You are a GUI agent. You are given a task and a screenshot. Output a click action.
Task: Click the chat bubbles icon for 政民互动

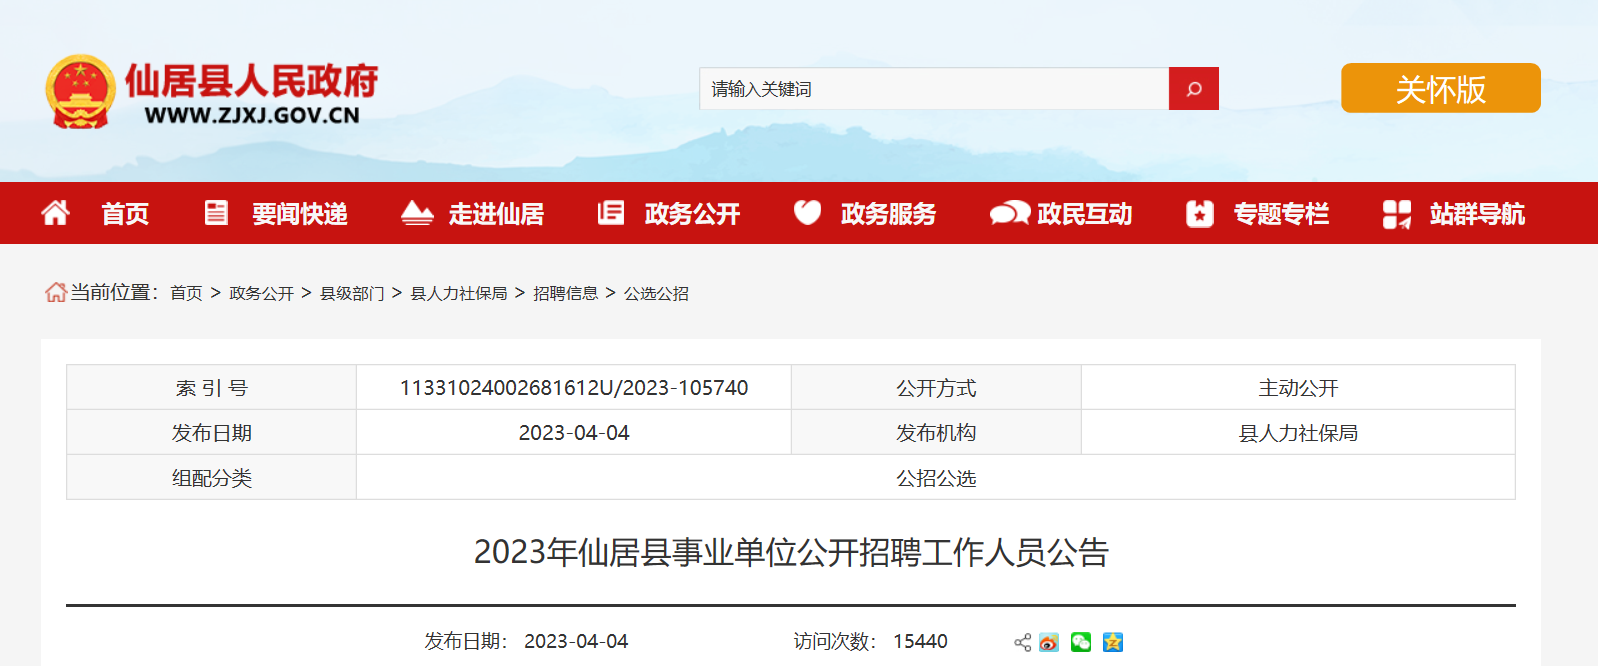[x=1009, y=213]
